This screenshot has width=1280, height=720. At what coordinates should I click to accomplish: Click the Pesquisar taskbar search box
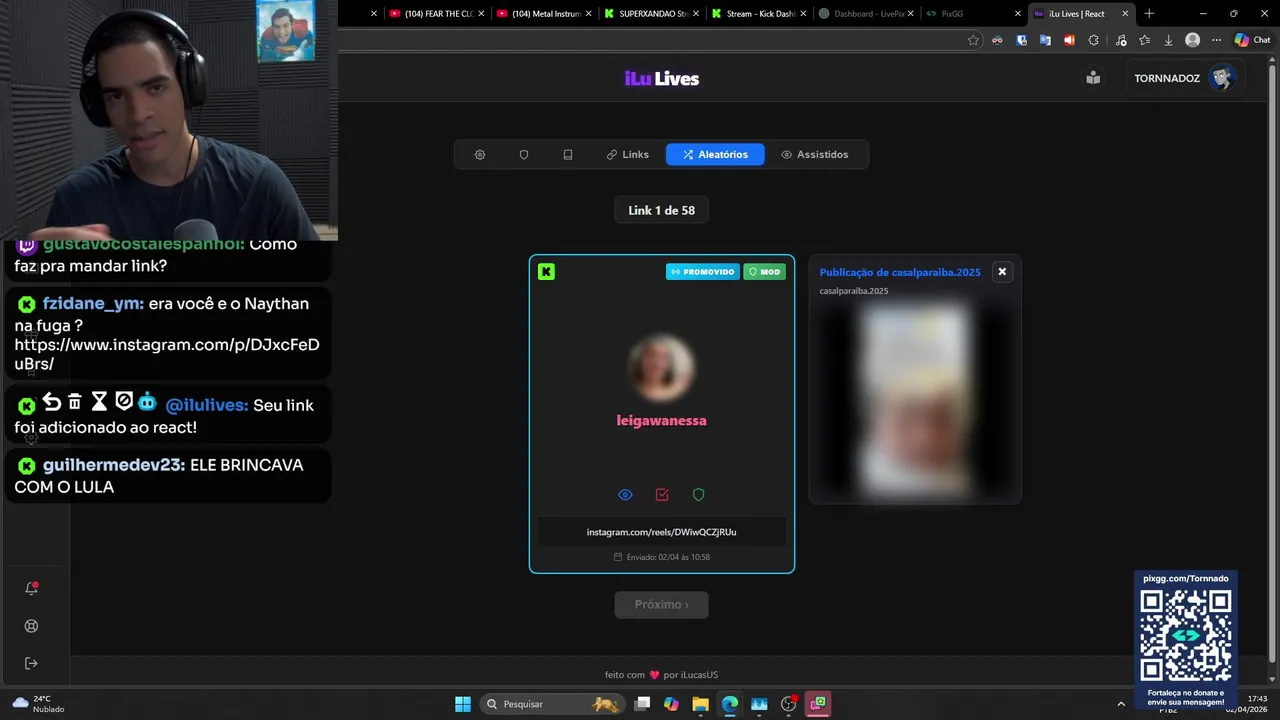552,704
